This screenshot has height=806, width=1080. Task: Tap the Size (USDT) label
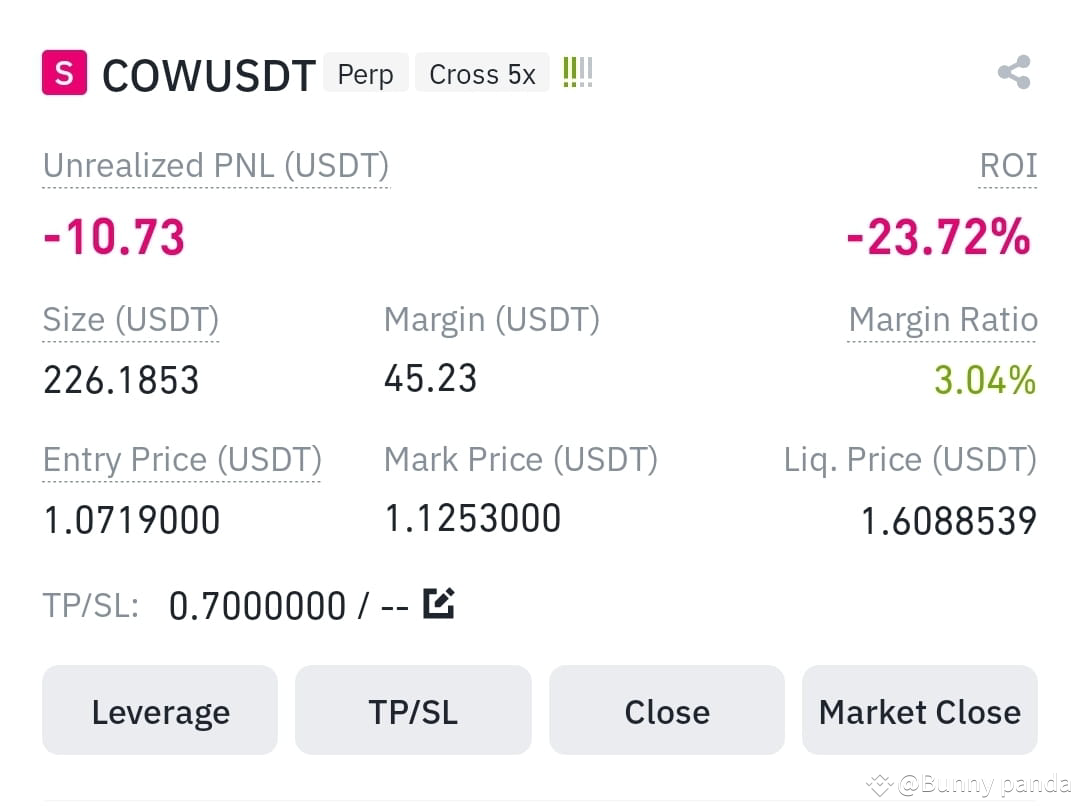click(x=131, y=320)
